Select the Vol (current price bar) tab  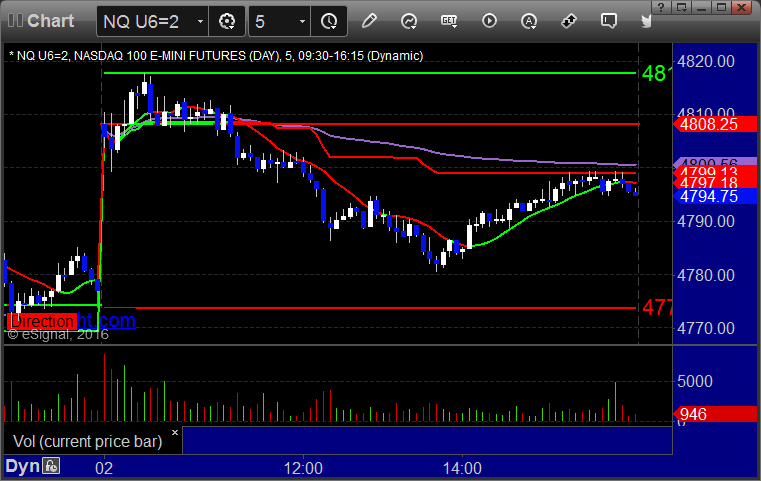coord(88,441)
